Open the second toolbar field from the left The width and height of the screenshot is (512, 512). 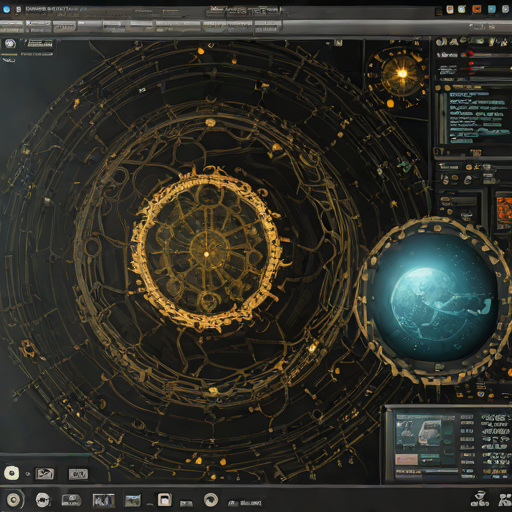[x=38, y=26]
